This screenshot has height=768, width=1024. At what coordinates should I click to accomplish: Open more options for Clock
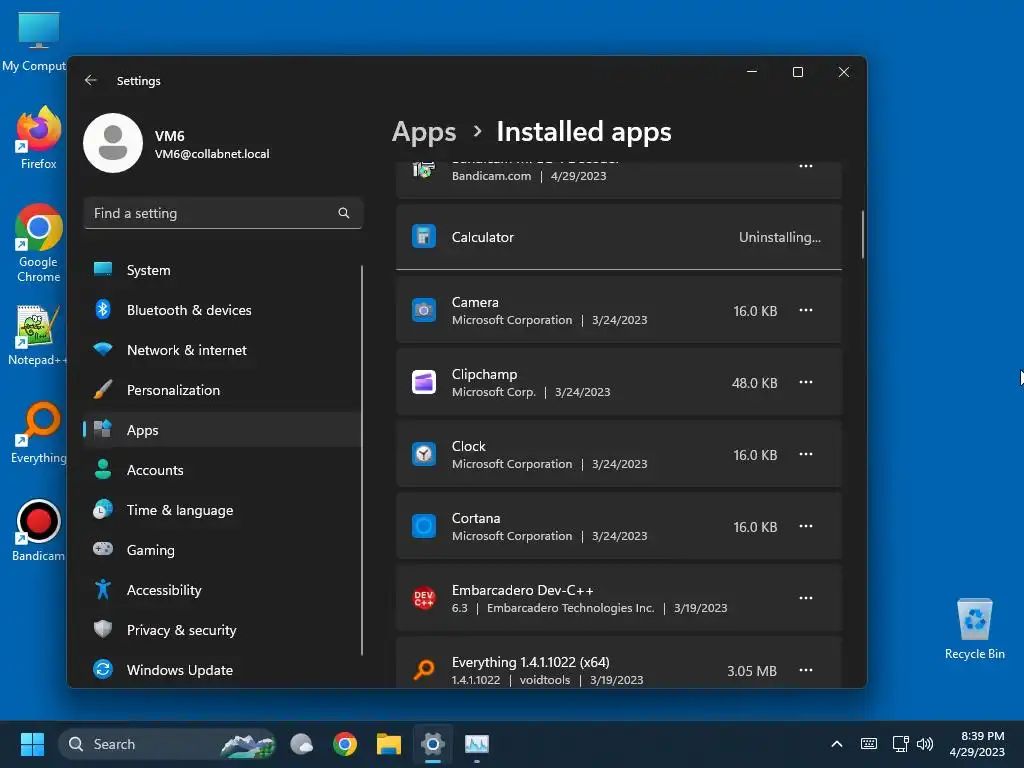coord(806,454)
